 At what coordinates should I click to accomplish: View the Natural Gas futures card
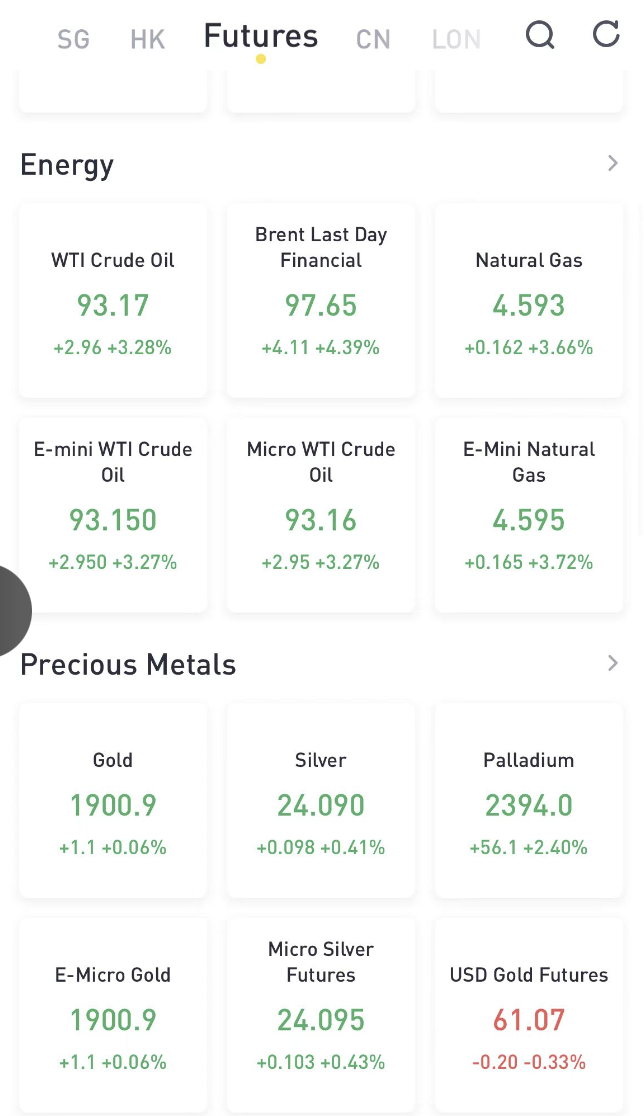point(529,301)
